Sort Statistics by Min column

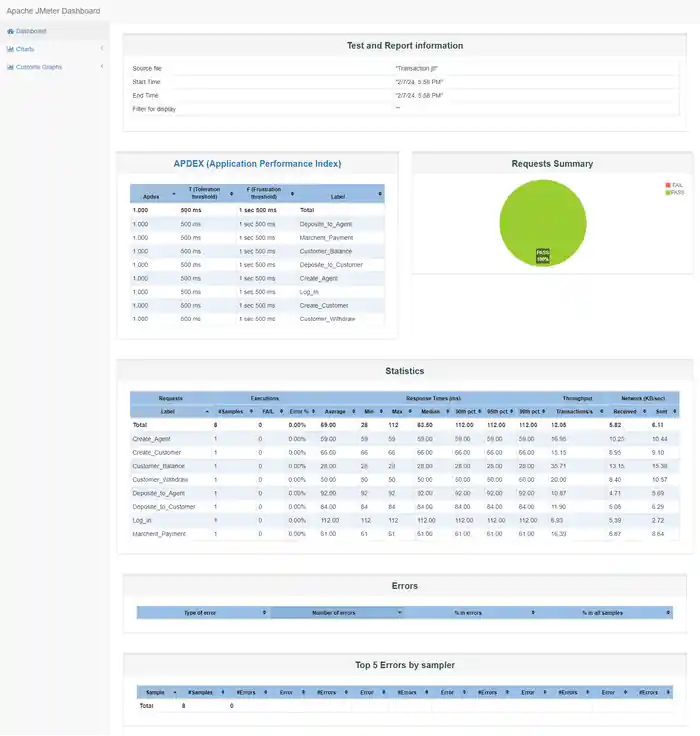(x=373, y=412)
